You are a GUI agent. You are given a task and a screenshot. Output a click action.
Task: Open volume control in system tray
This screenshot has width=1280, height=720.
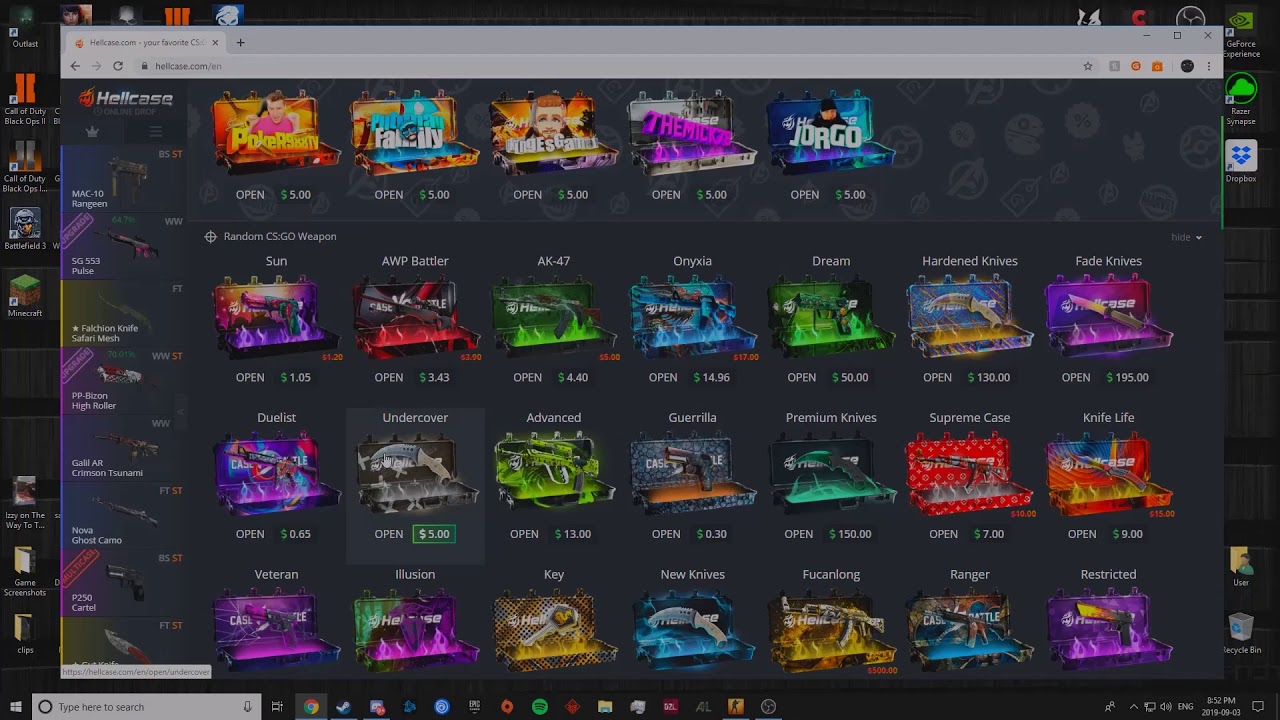[1166, 707]
